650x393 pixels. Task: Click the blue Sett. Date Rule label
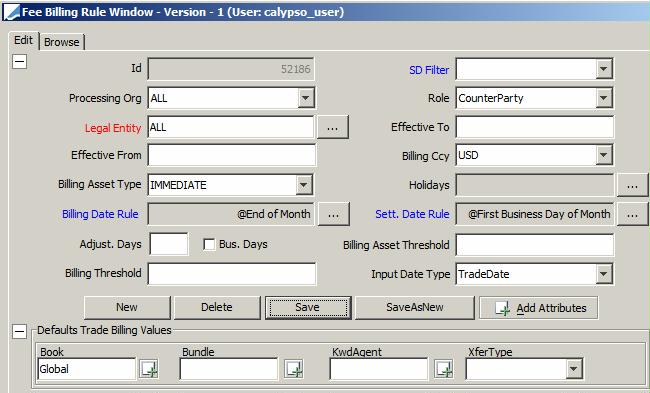pyautogui.click(x=412, y=214)
